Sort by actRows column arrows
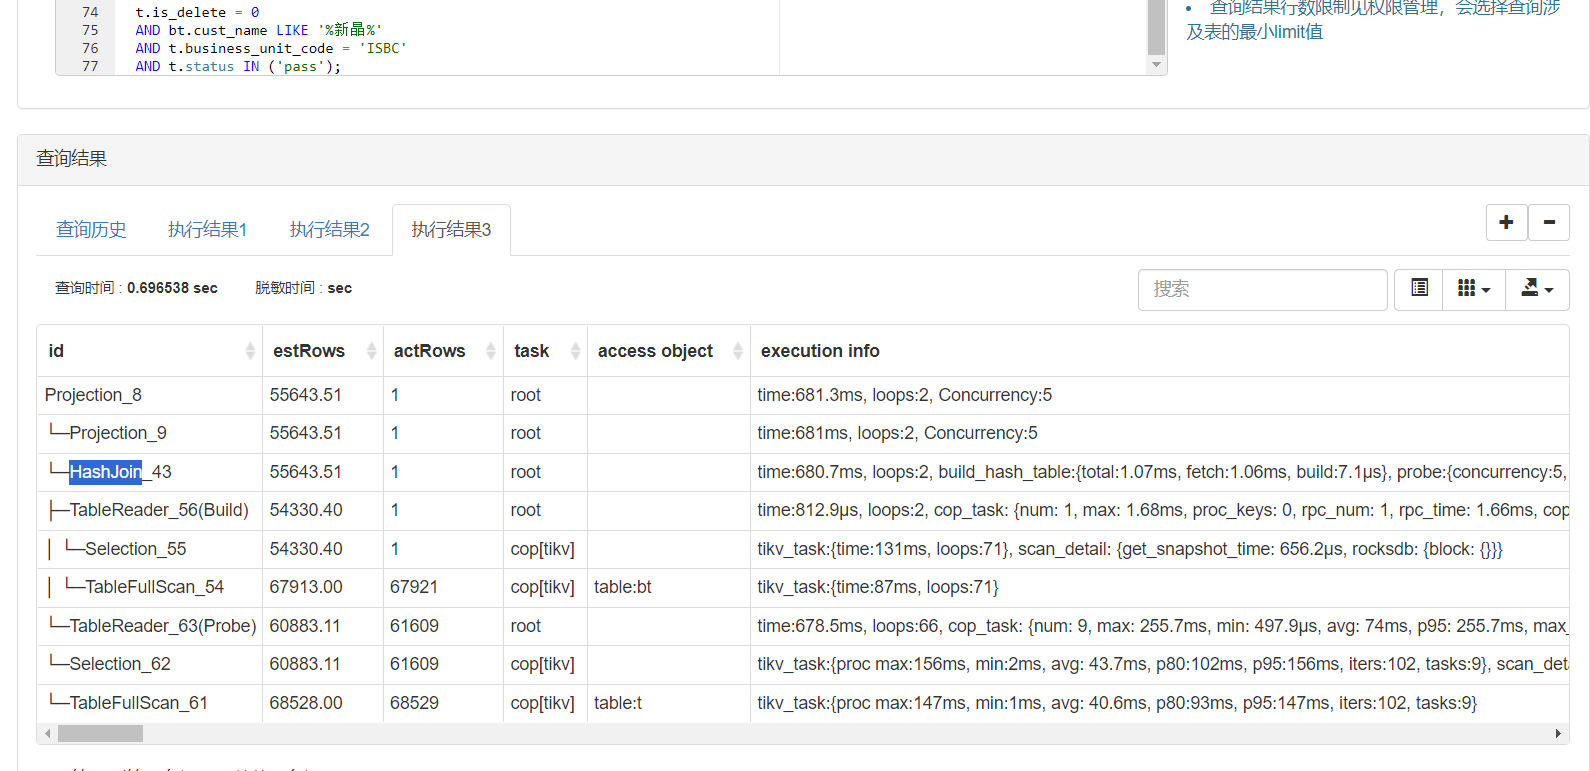 coord(490,351)
